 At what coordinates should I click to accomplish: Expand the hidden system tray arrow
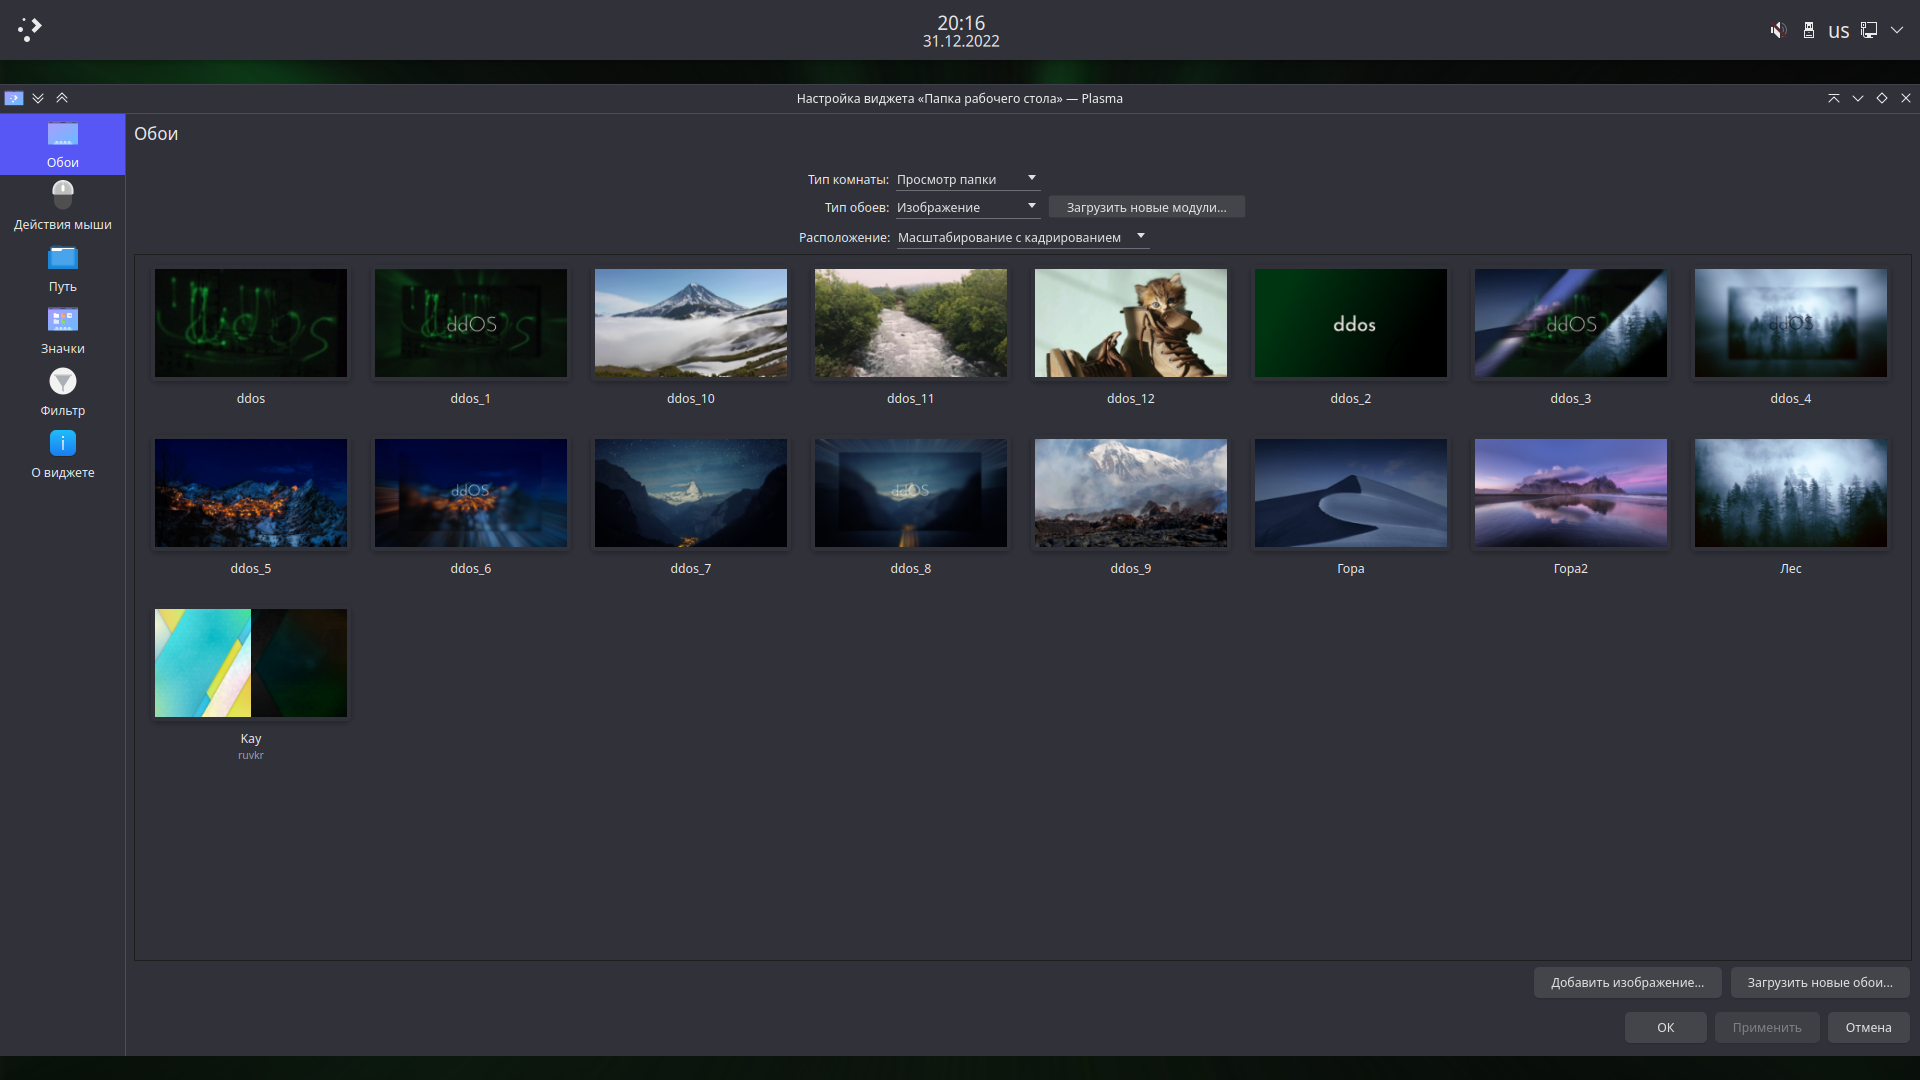tap(1896, 30)
